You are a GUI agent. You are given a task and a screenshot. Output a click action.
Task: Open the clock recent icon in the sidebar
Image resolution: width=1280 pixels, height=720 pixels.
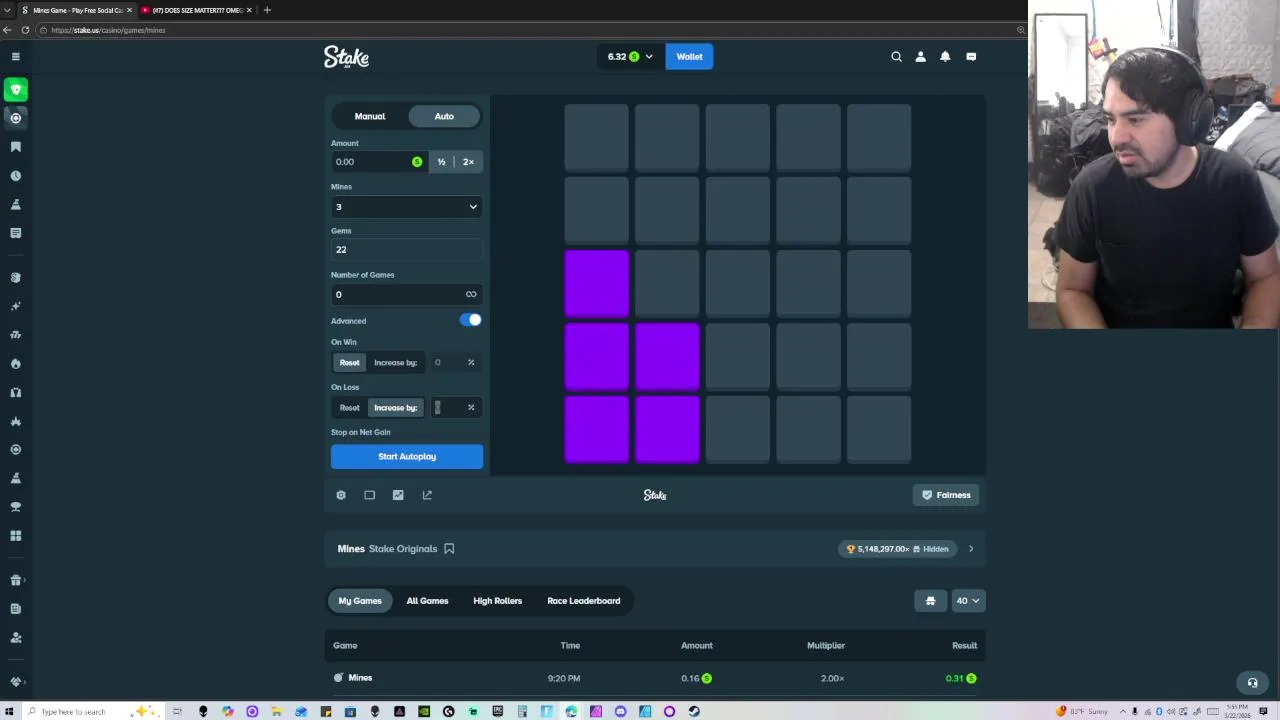point(15,176)
